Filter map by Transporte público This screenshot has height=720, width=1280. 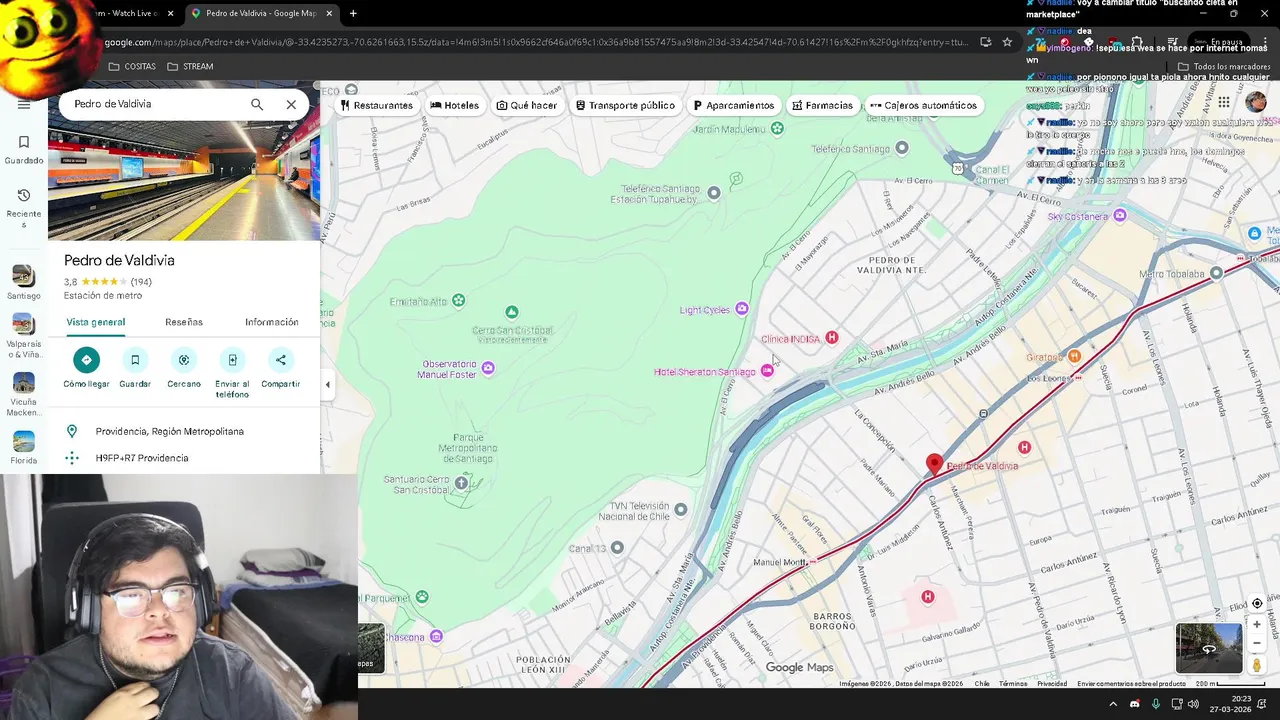coord(626,105)
